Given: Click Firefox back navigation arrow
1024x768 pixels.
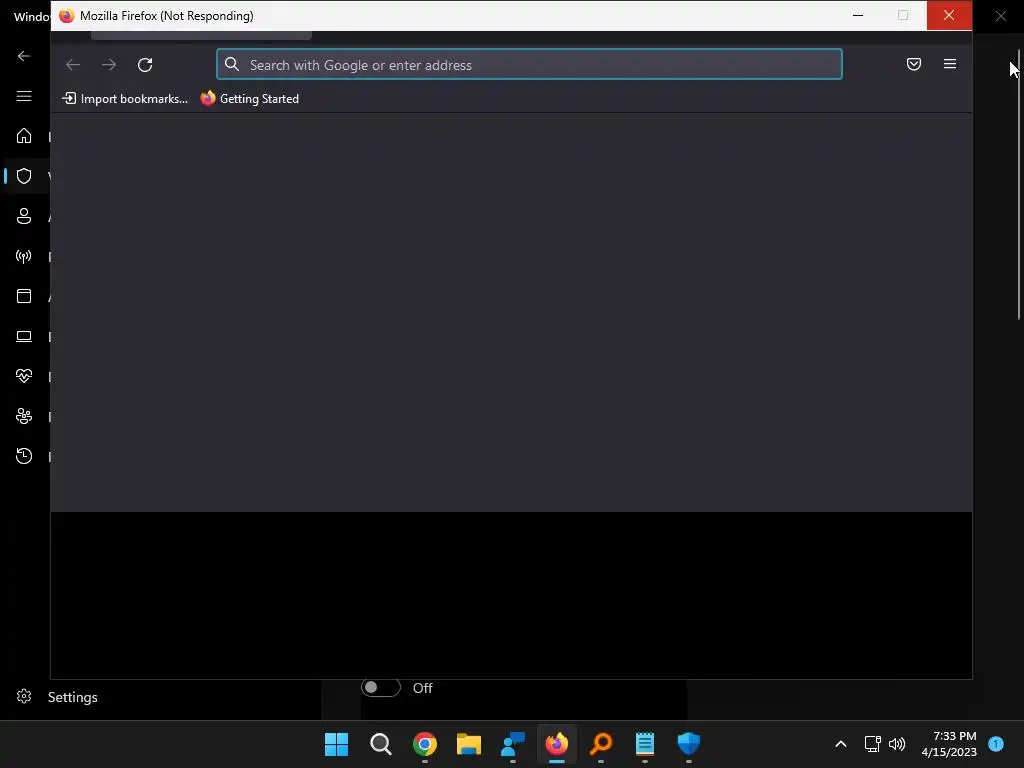Looking at the screenshot, I should (73, 65).
